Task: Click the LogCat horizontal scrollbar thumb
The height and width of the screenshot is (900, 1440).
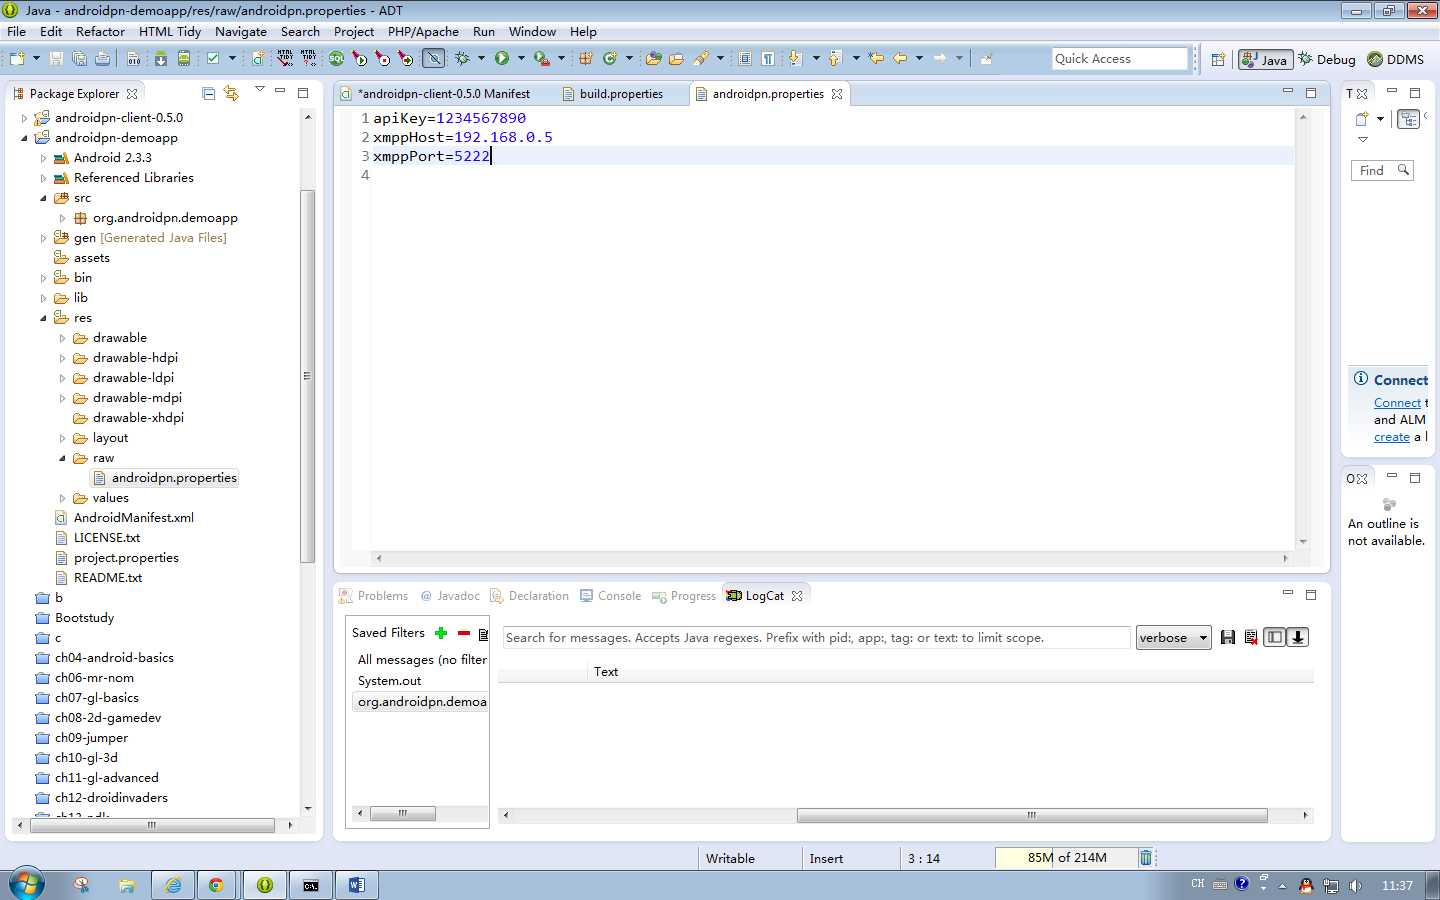Action: point(1032,815)
